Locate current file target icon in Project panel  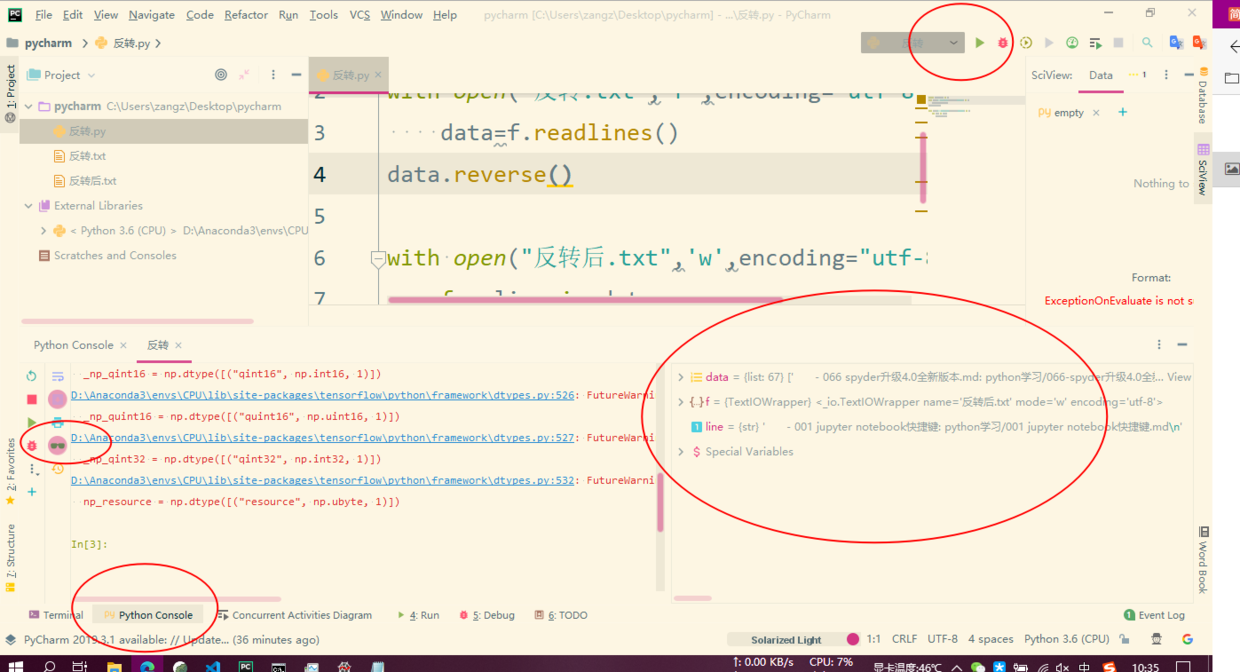point(221,75)
